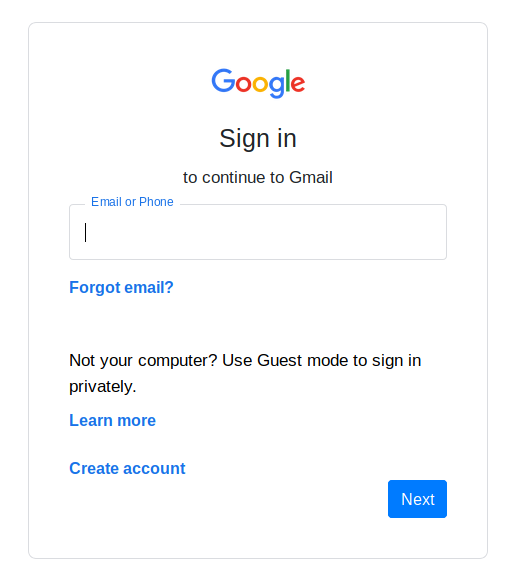Click the word privately in the guest notice
The width and height of the screenshot is (519, 577).
[102, 387]
